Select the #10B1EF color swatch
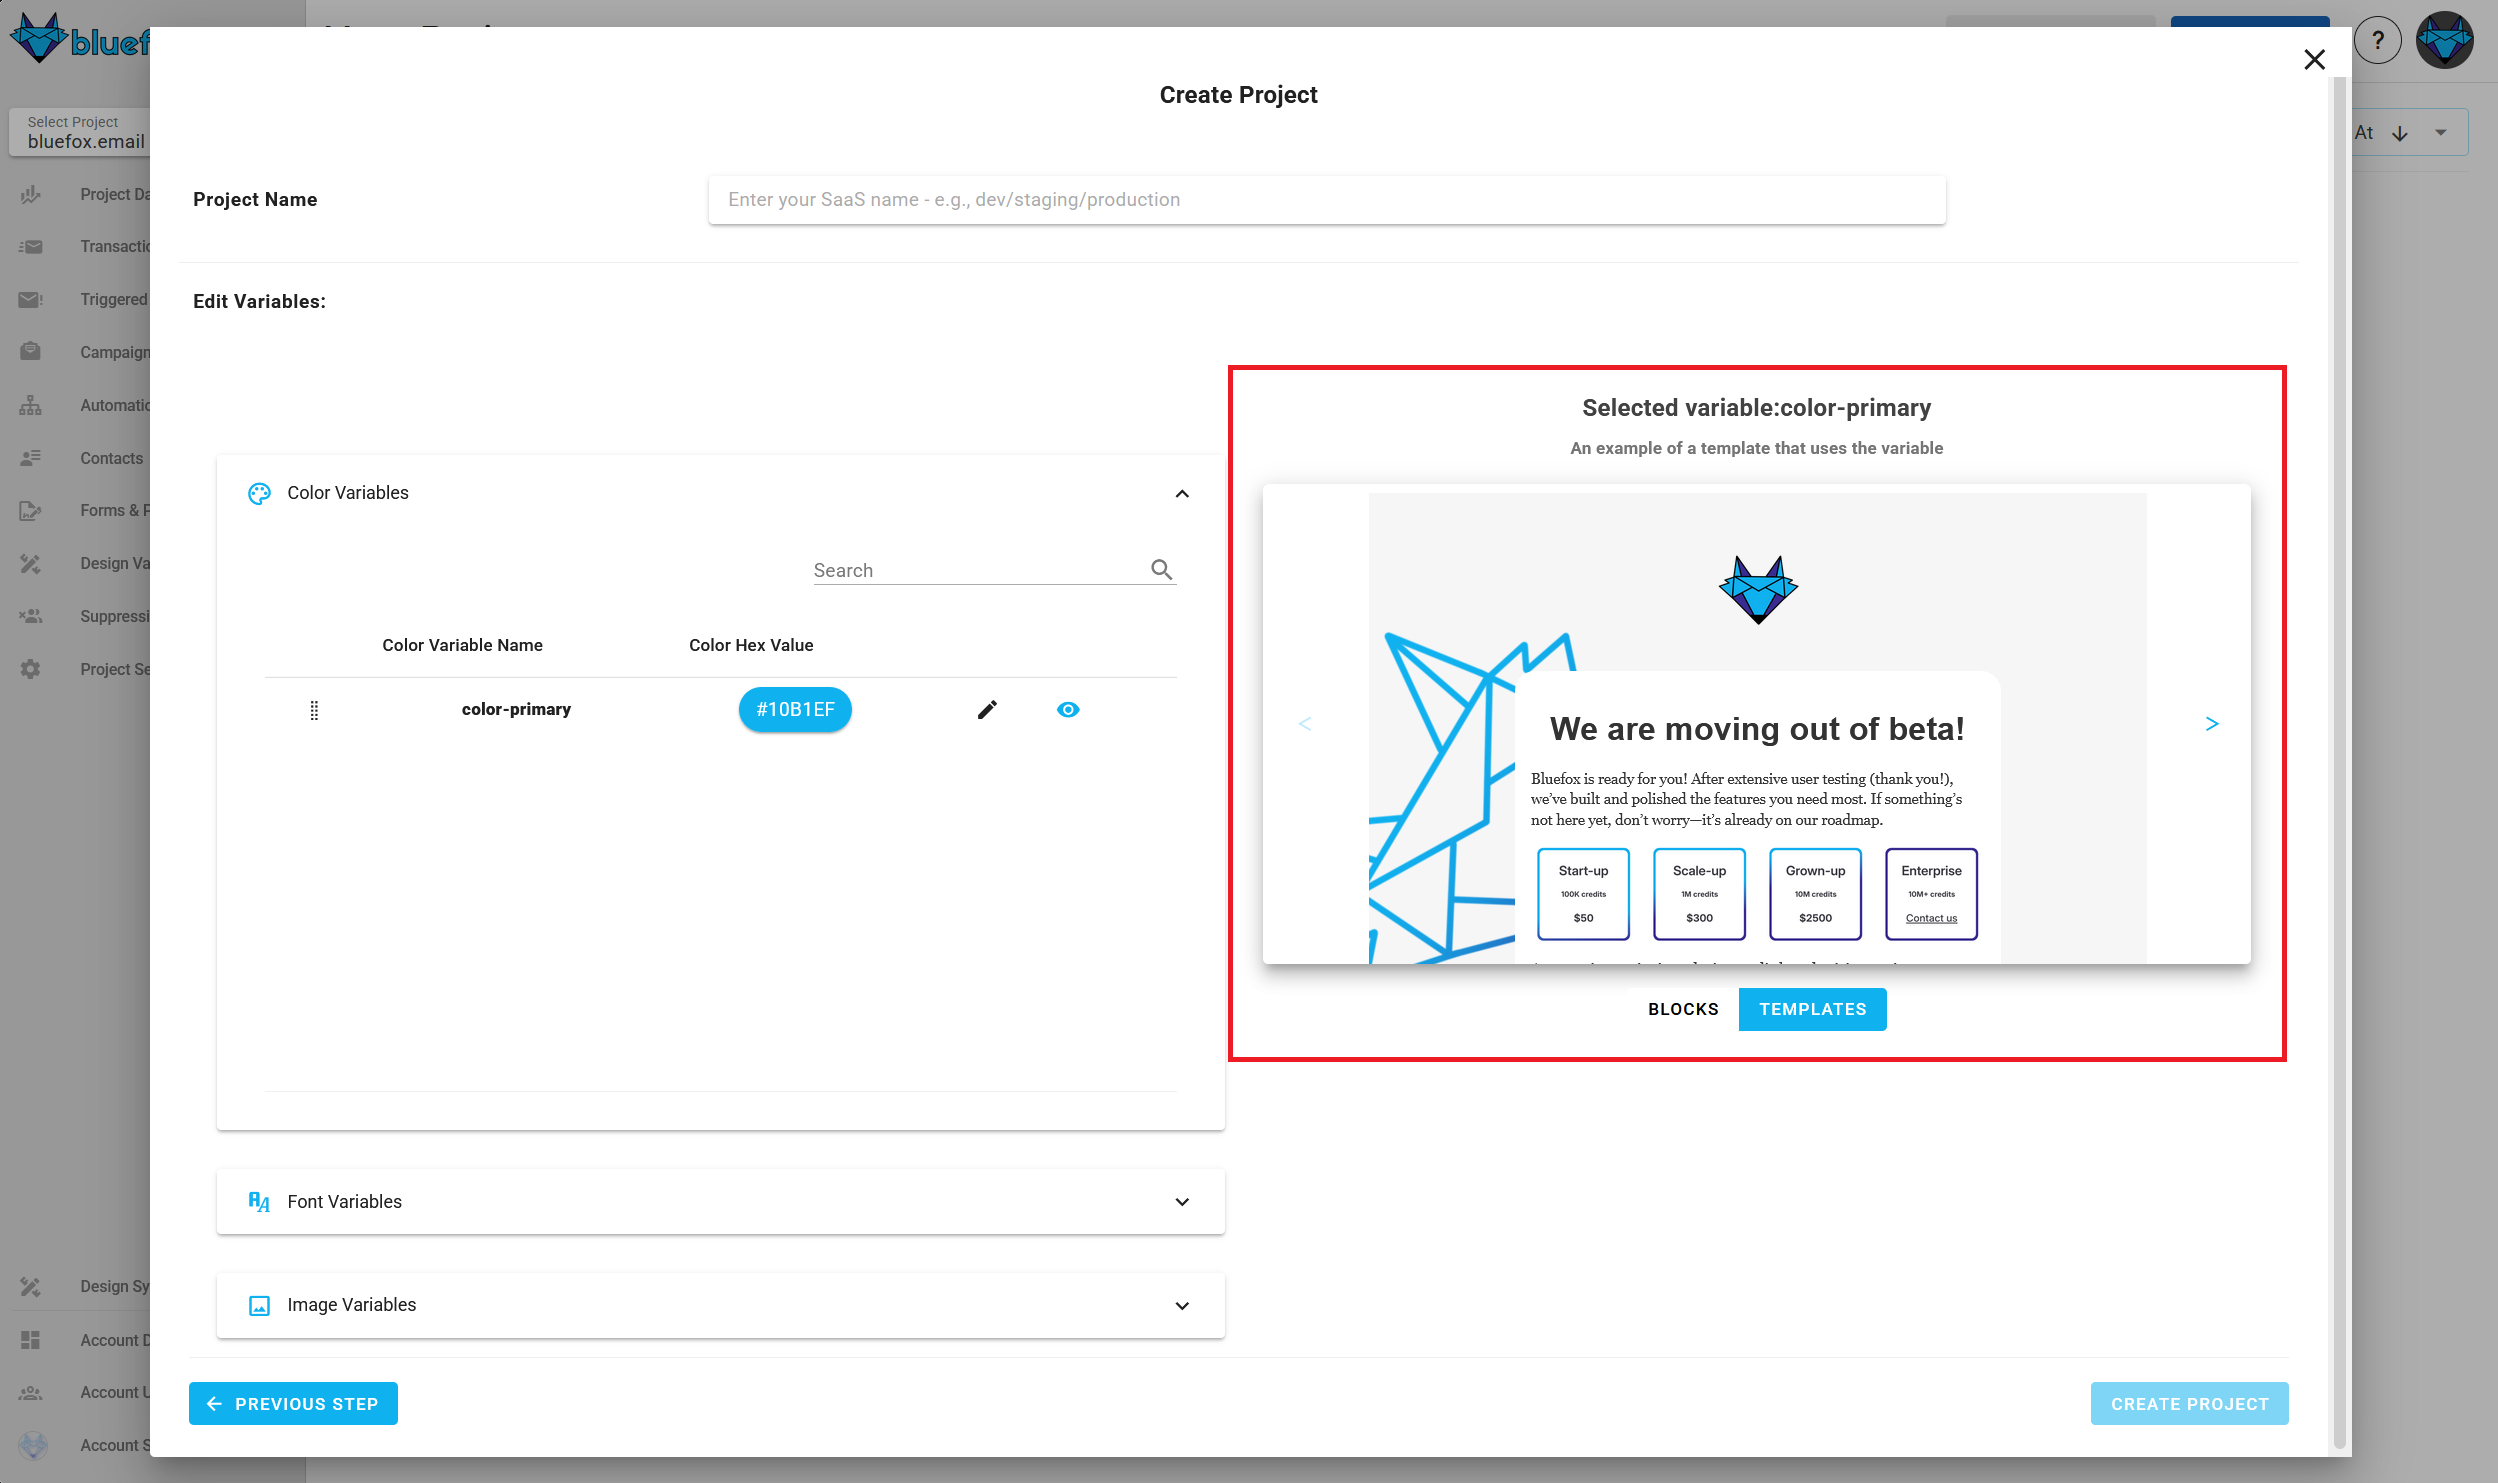Image resolution: width=2498 pixels, height=1483 pixels. (x=794, y=709)
